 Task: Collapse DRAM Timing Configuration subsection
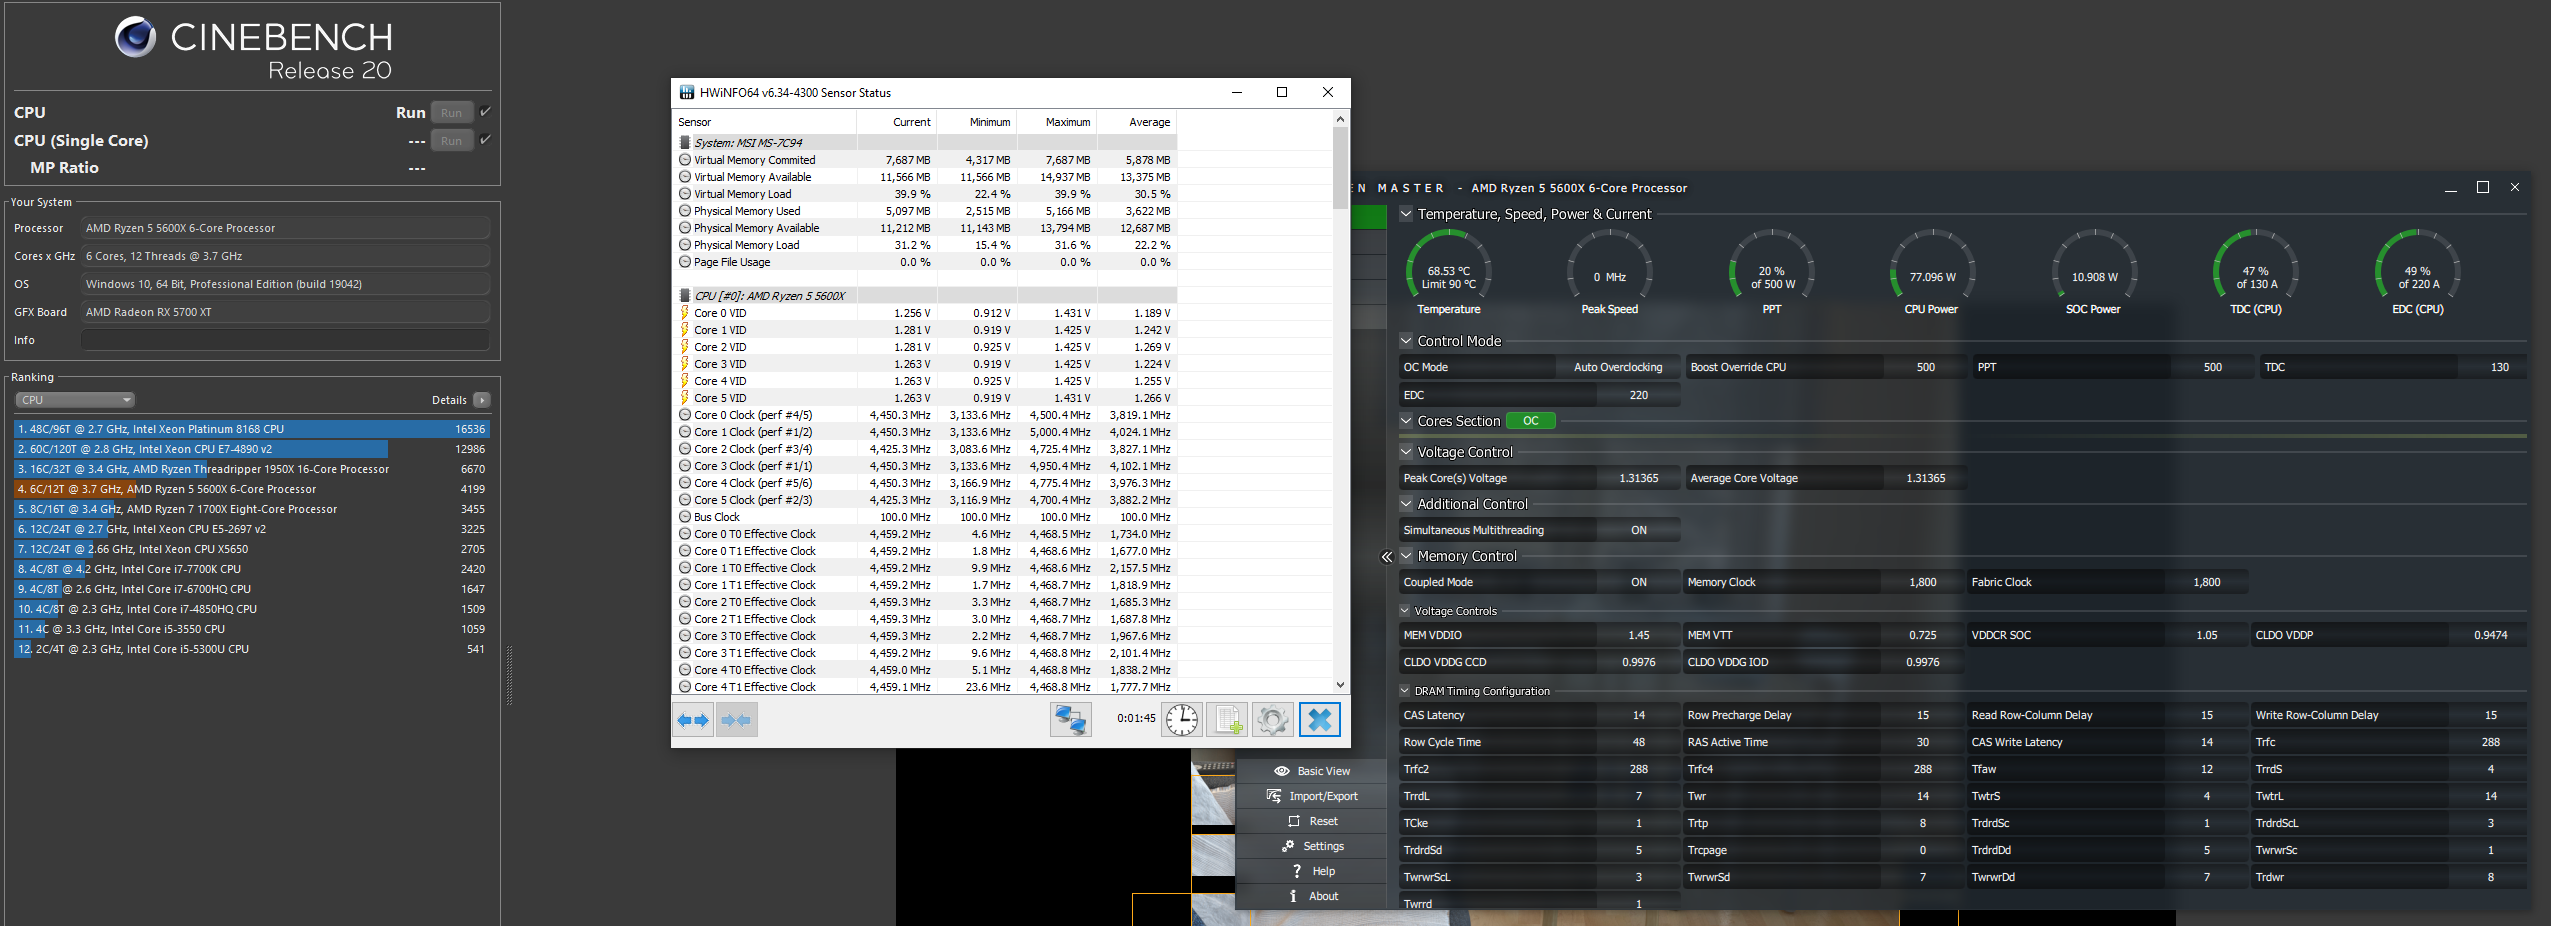[x=1405, y=691]
